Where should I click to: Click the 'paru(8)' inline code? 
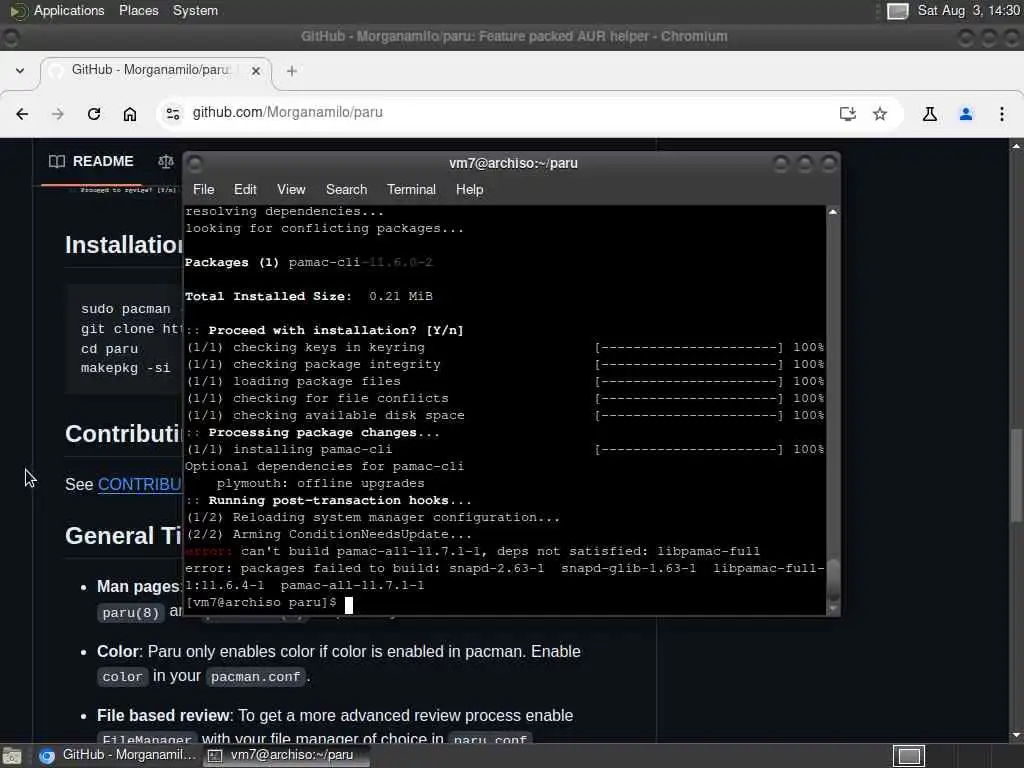click(x=131, y=613)
